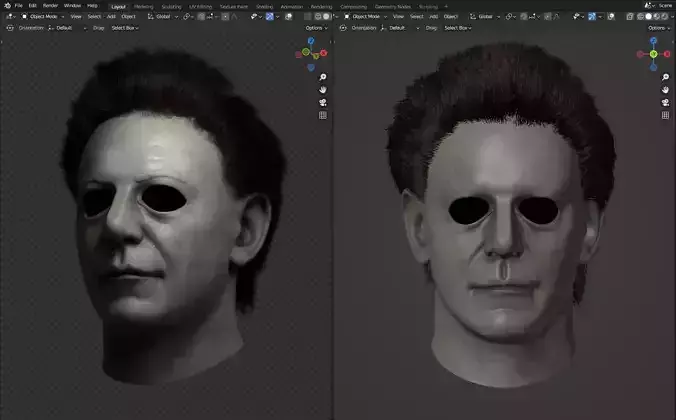Switch to the Sculpting workspace tab

pyautogui.click(x=171, y=7)
